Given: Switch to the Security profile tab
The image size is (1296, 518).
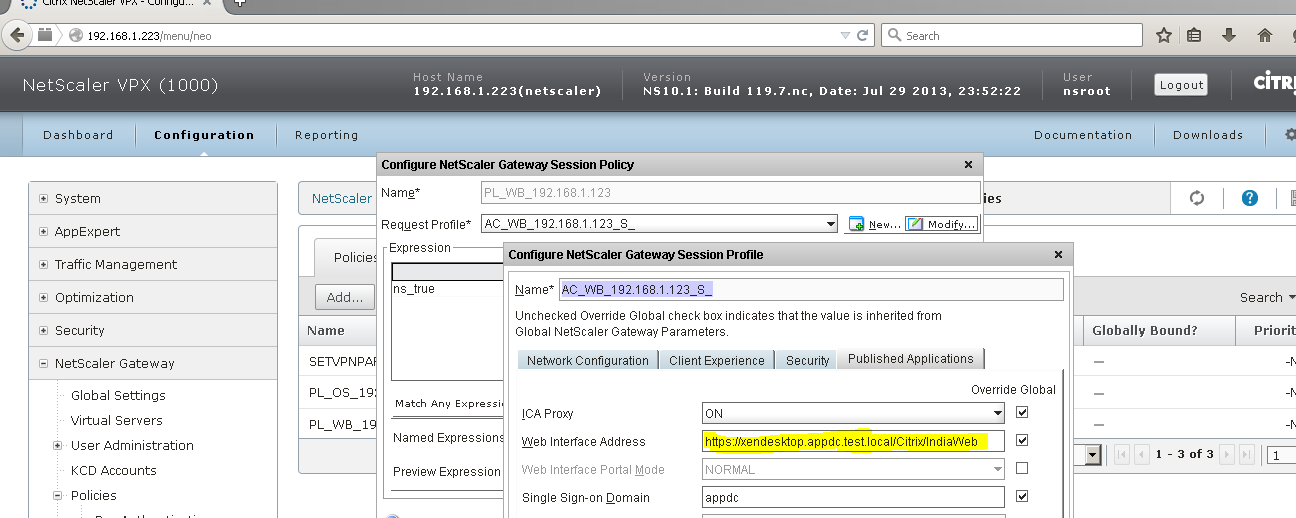Looking at the screenshot, I should coord(808,360).
